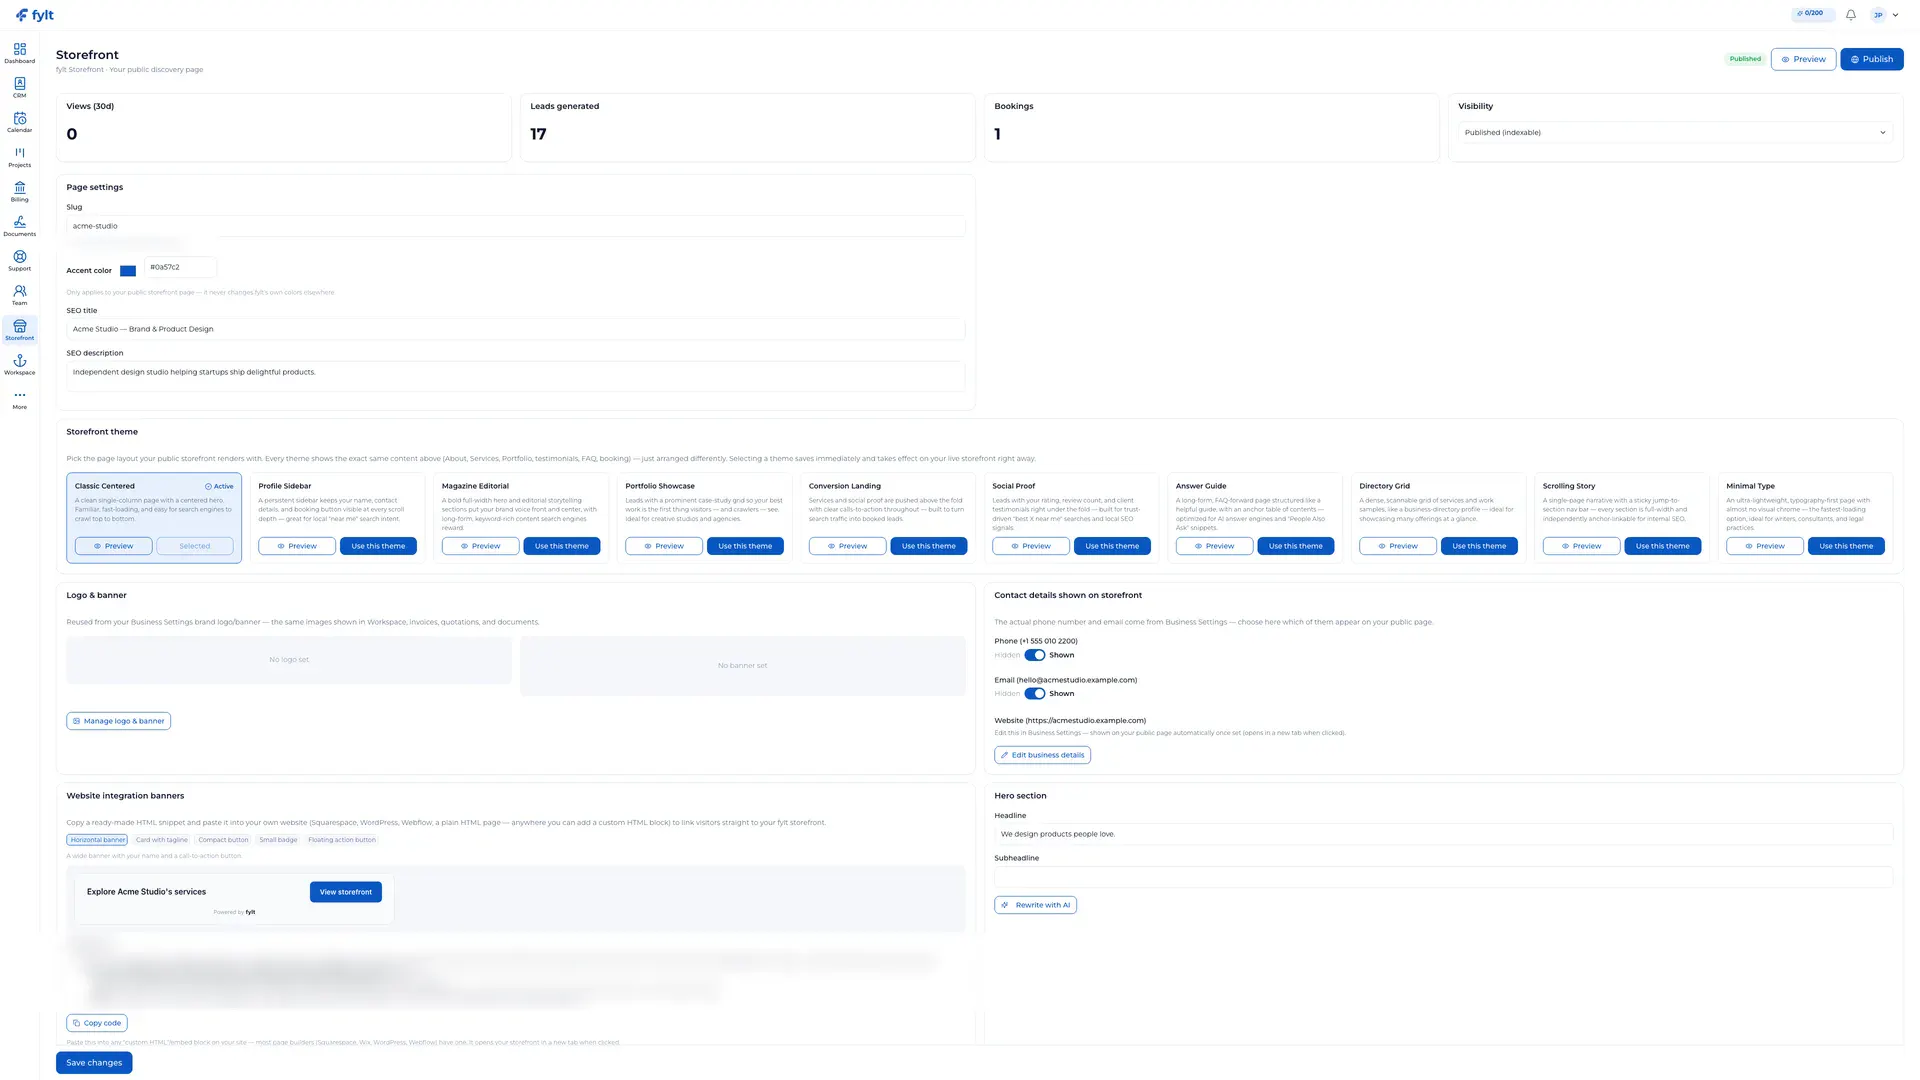Open the Dashboard sidebar icon

tap(19, 53)
